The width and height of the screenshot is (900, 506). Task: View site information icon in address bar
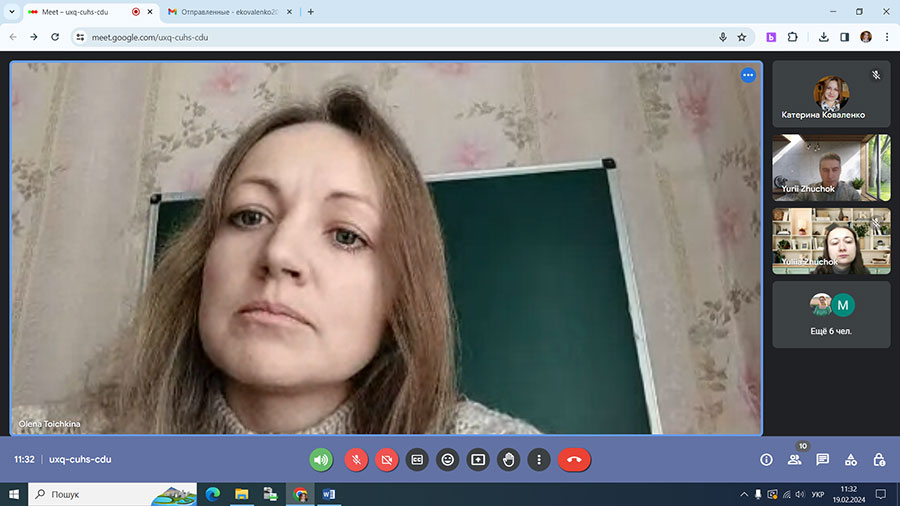pyautogui.click(x=80, y=37)
